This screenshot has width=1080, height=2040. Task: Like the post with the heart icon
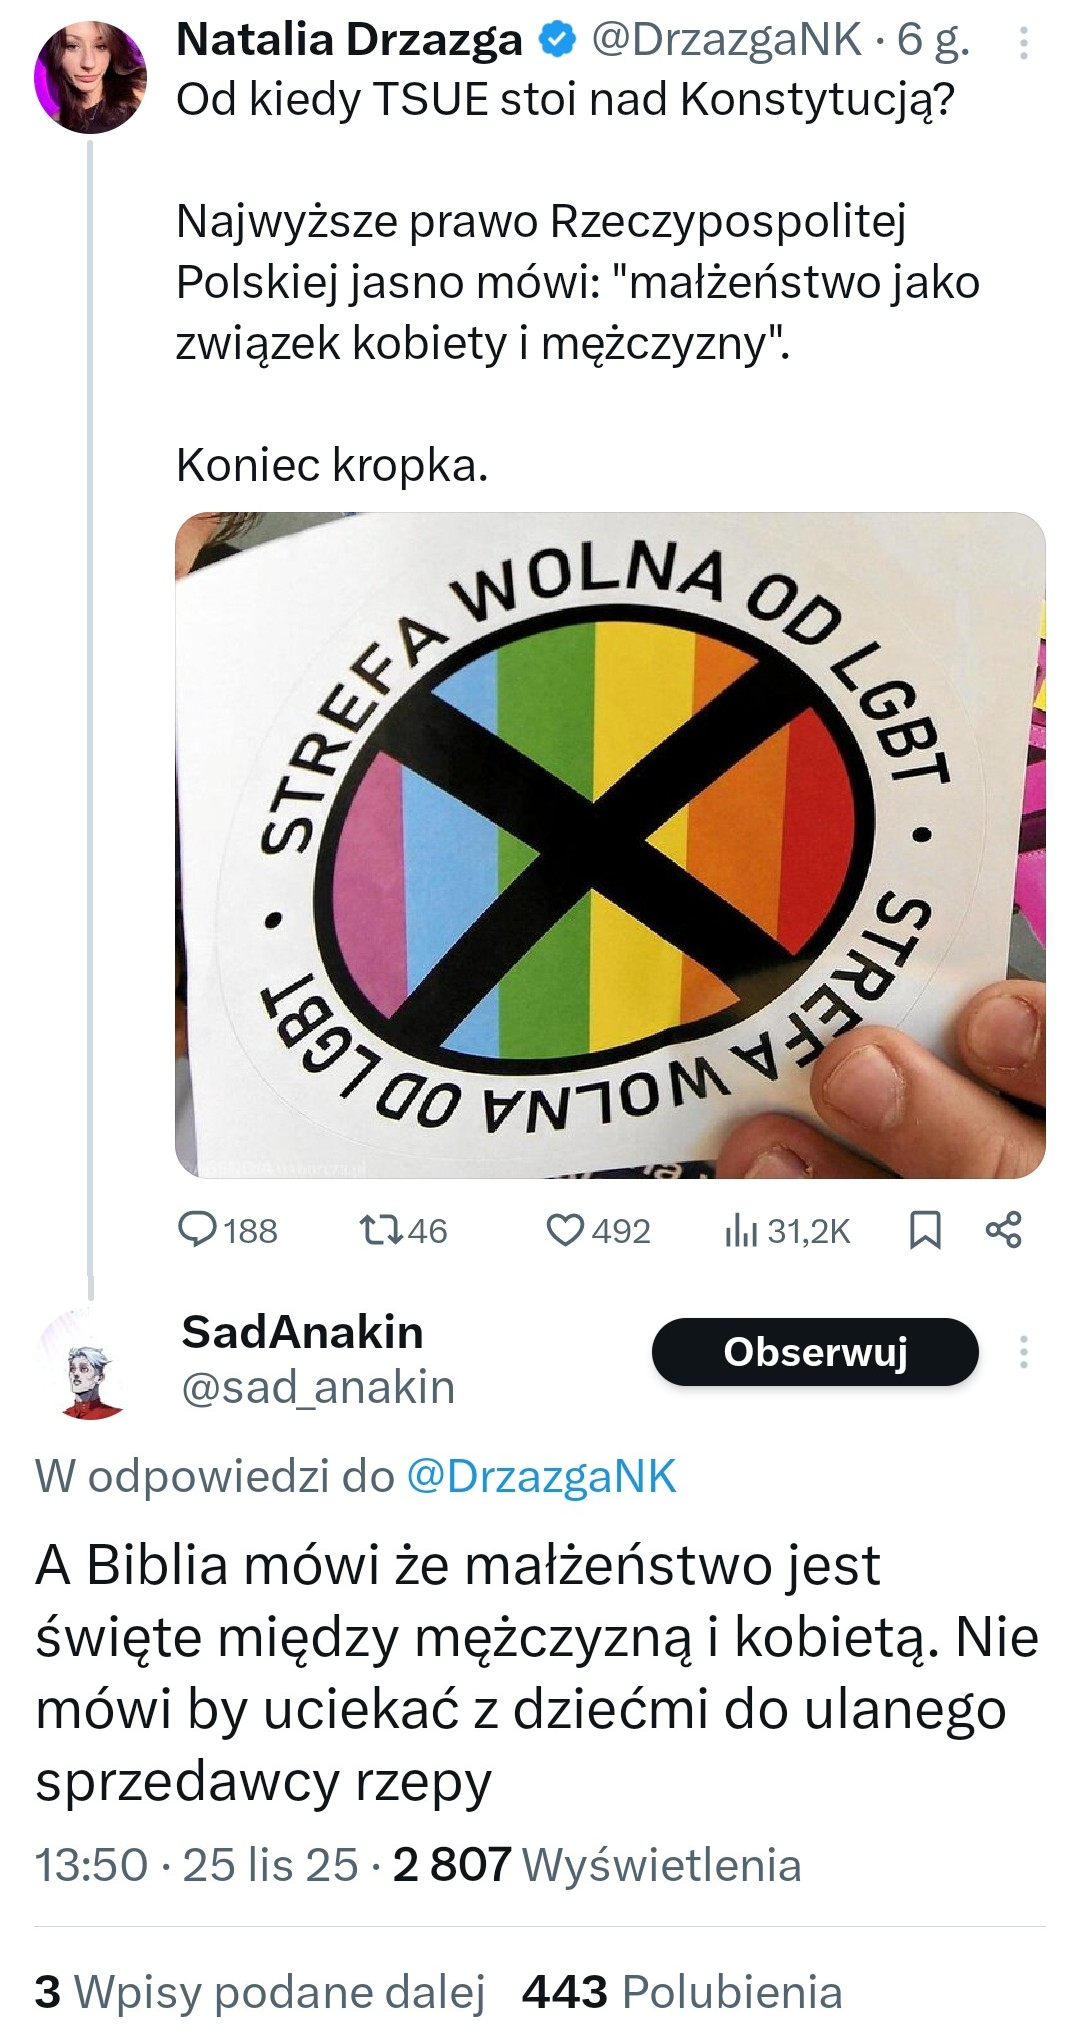click(565, 1230)
